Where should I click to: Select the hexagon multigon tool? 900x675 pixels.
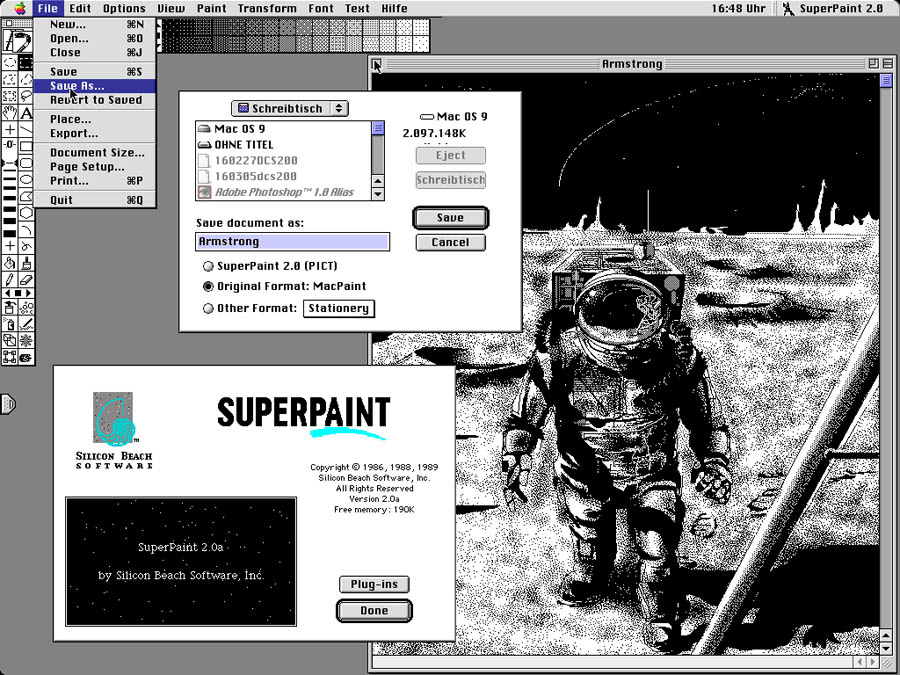pyautogui.click(x=26, y=213)
